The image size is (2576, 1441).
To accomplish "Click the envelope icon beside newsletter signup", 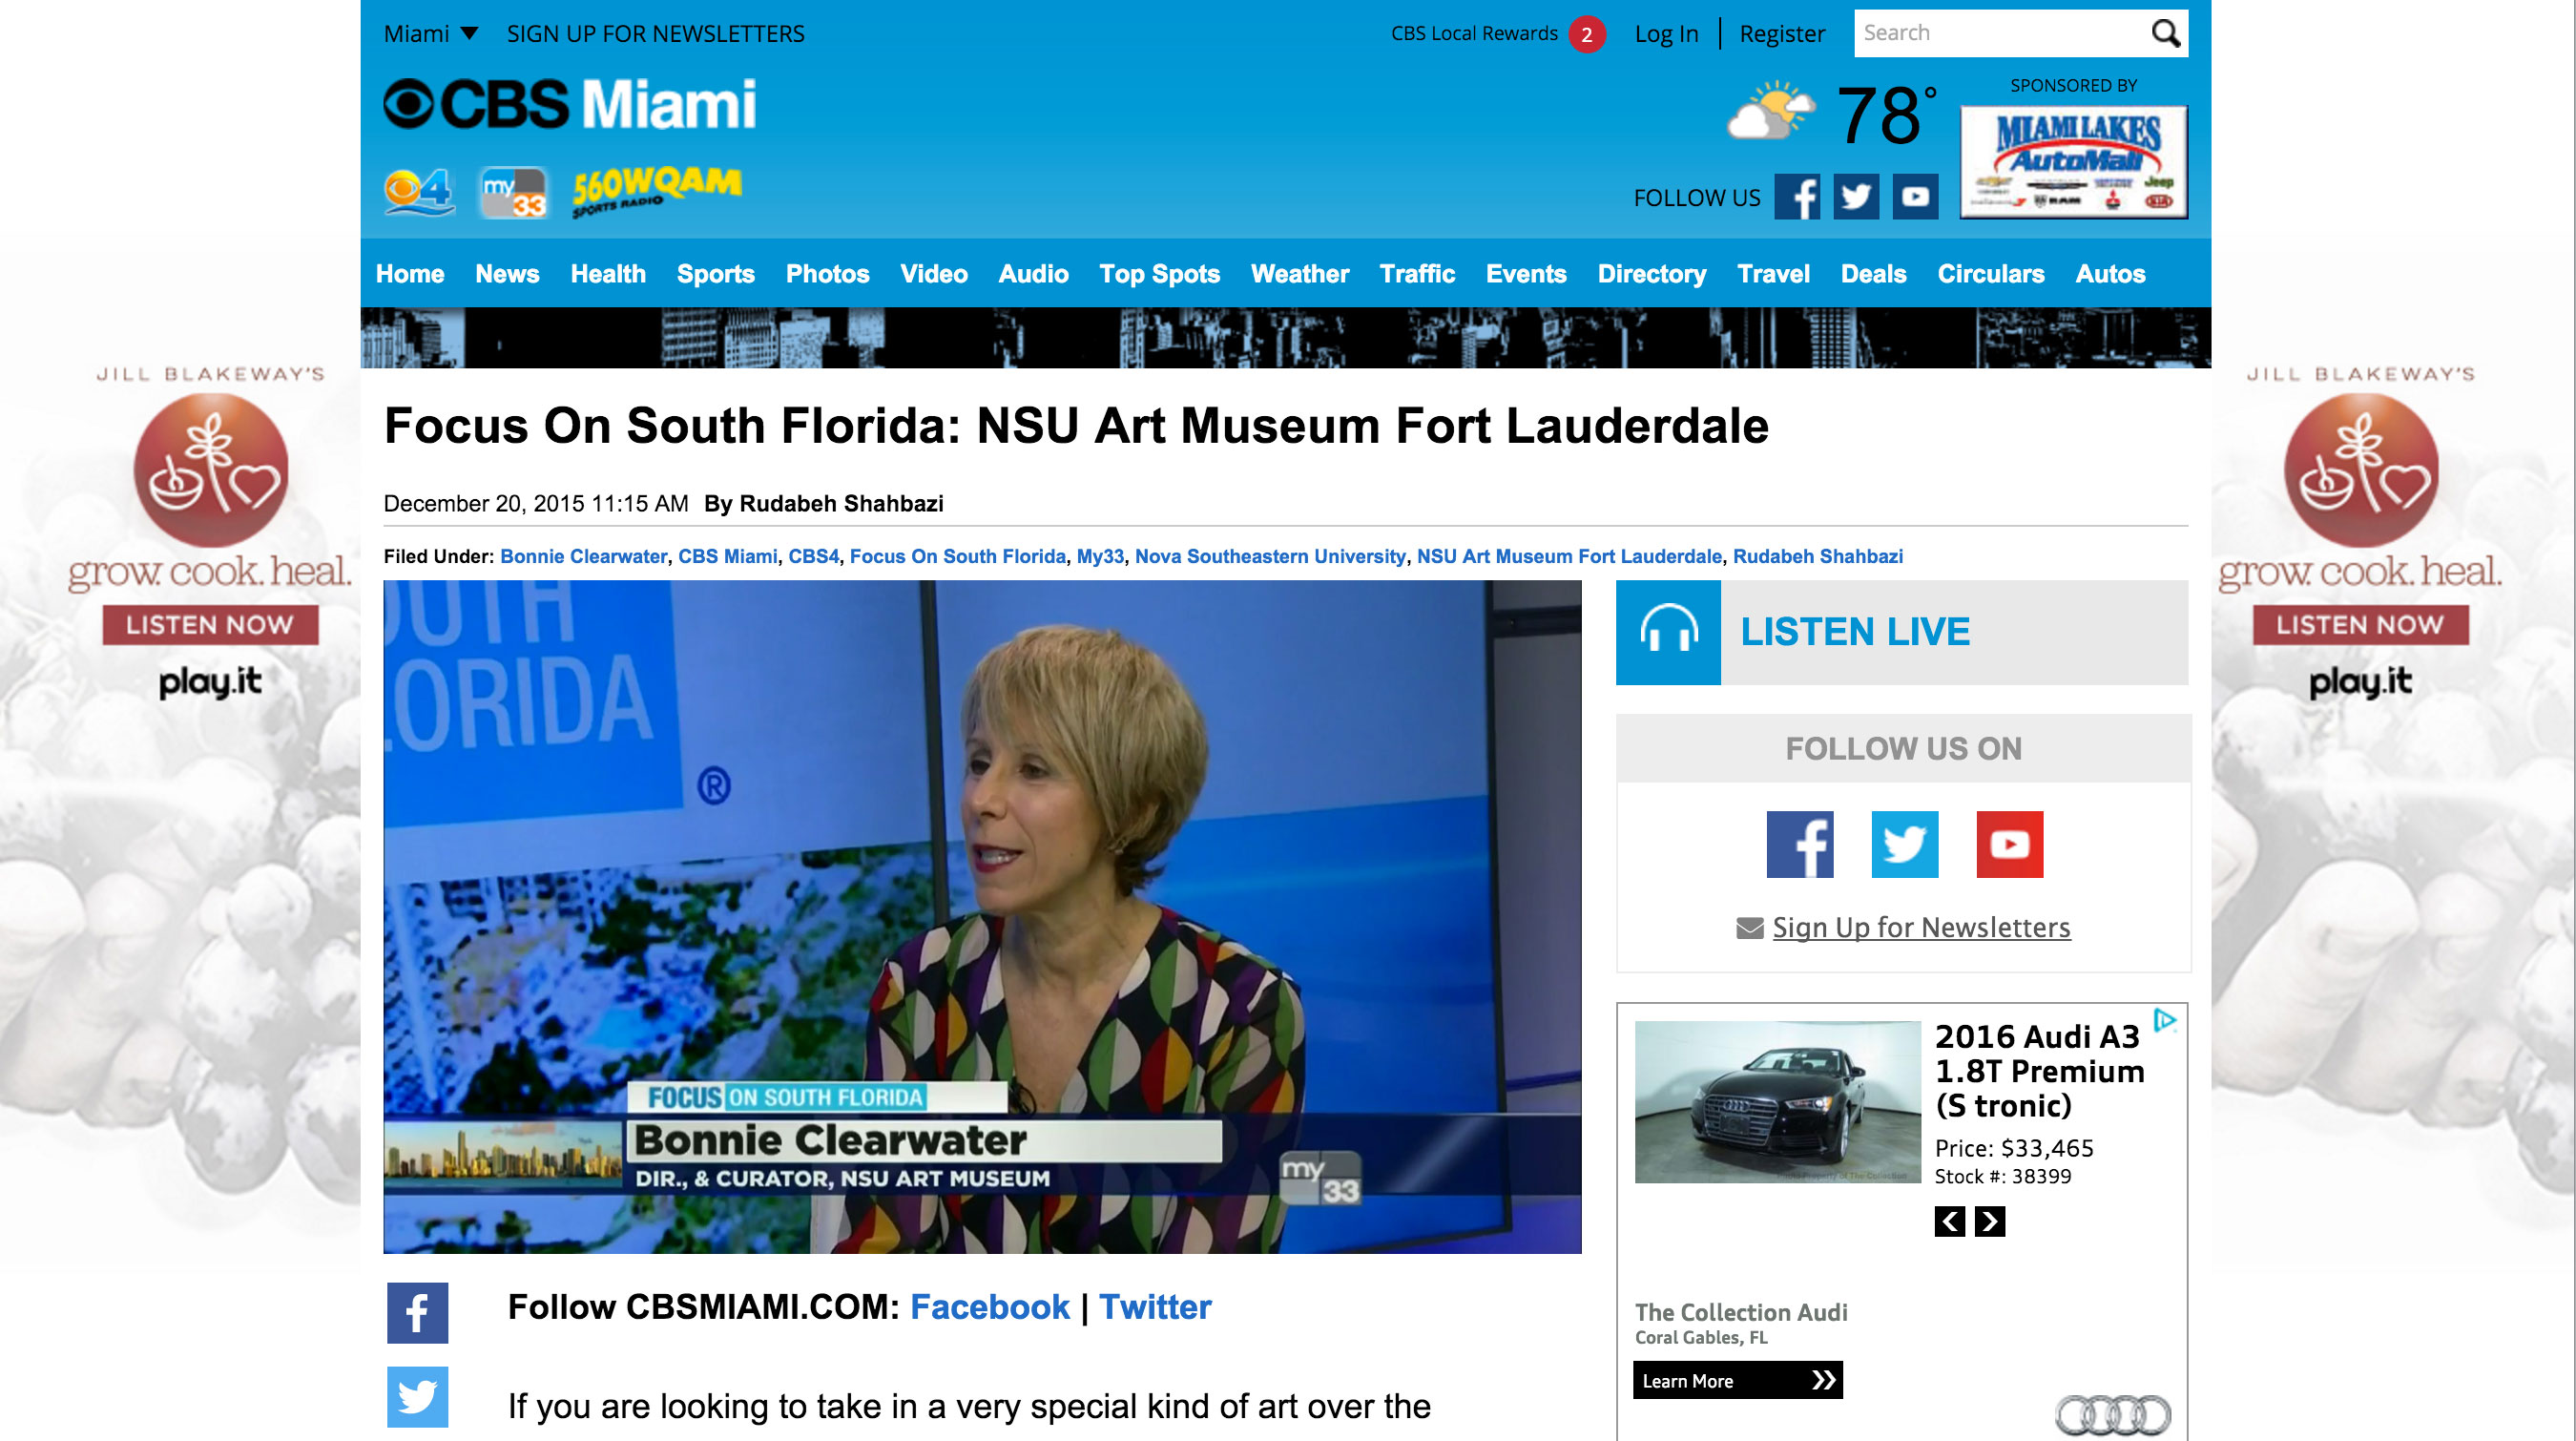I will (x=1750, y=928).
